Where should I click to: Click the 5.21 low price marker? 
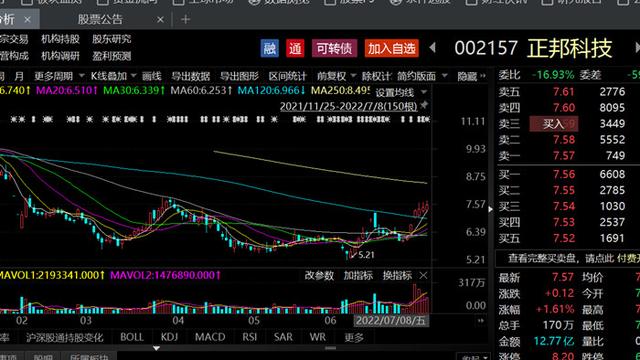[x=366, y=255]
